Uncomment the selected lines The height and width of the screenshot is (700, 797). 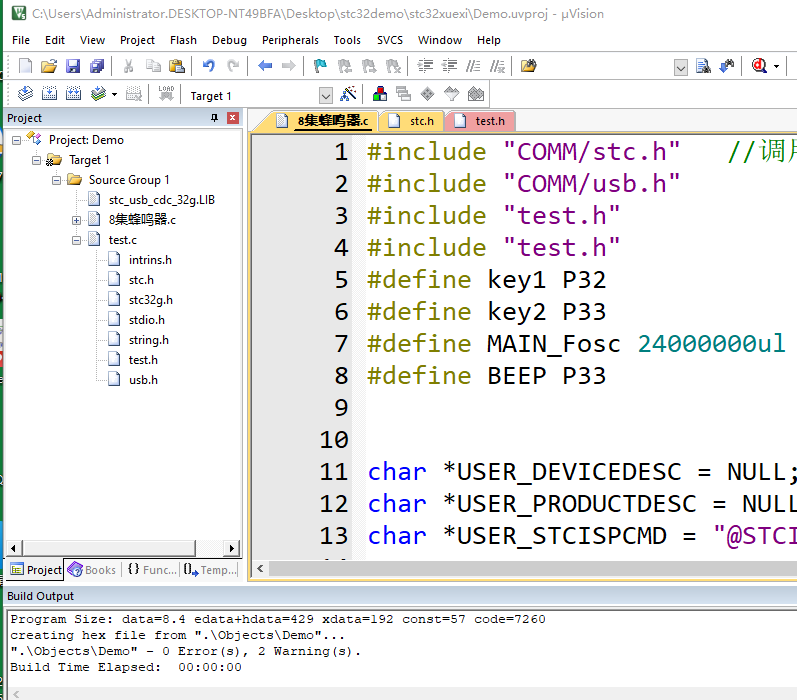[497, 66]
